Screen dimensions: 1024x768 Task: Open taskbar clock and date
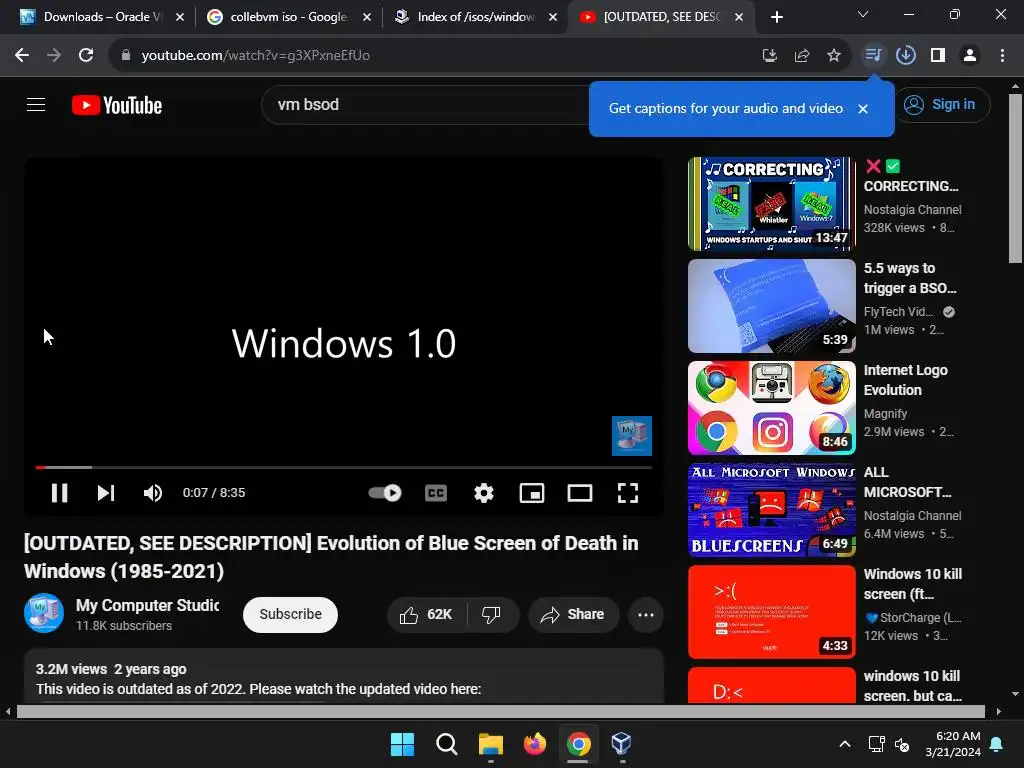[953, 744]
